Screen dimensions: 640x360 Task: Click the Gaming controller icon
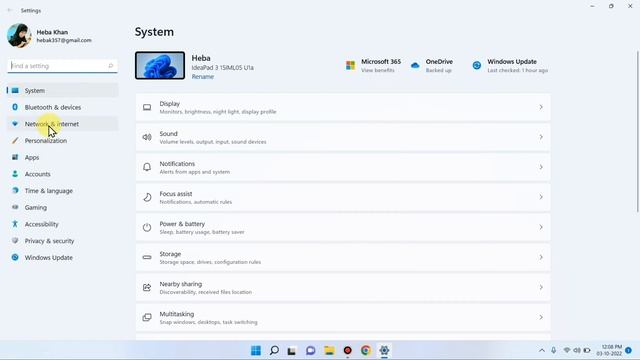click(15, 207)
